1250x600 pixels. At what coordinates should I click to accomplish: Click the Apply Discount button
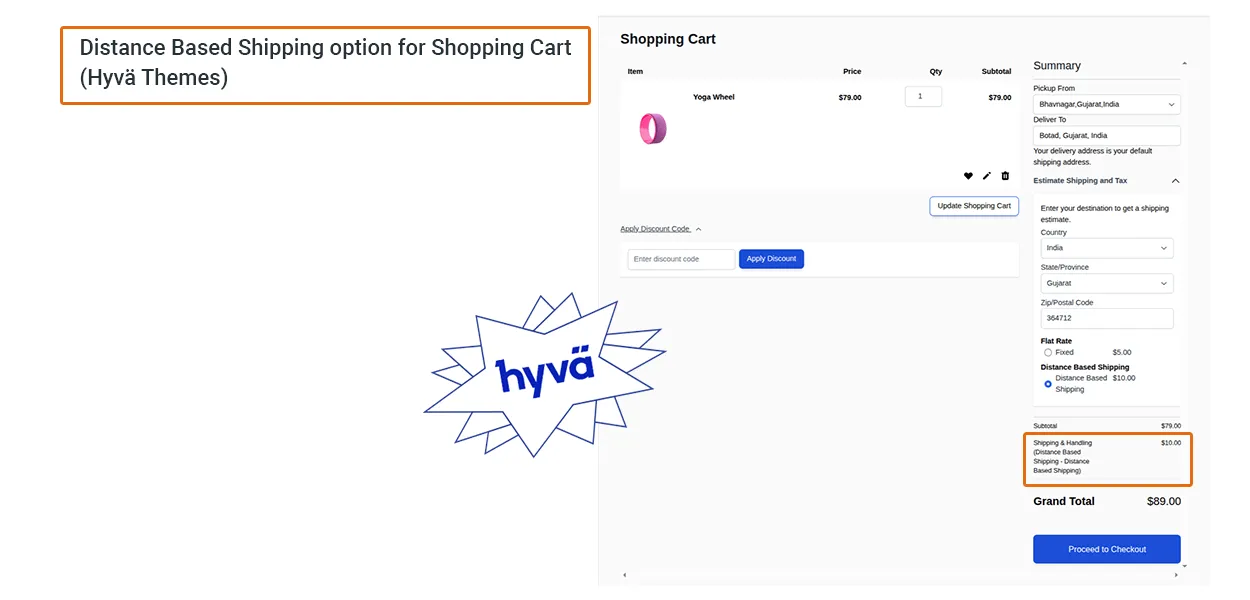tap(771, 259)
